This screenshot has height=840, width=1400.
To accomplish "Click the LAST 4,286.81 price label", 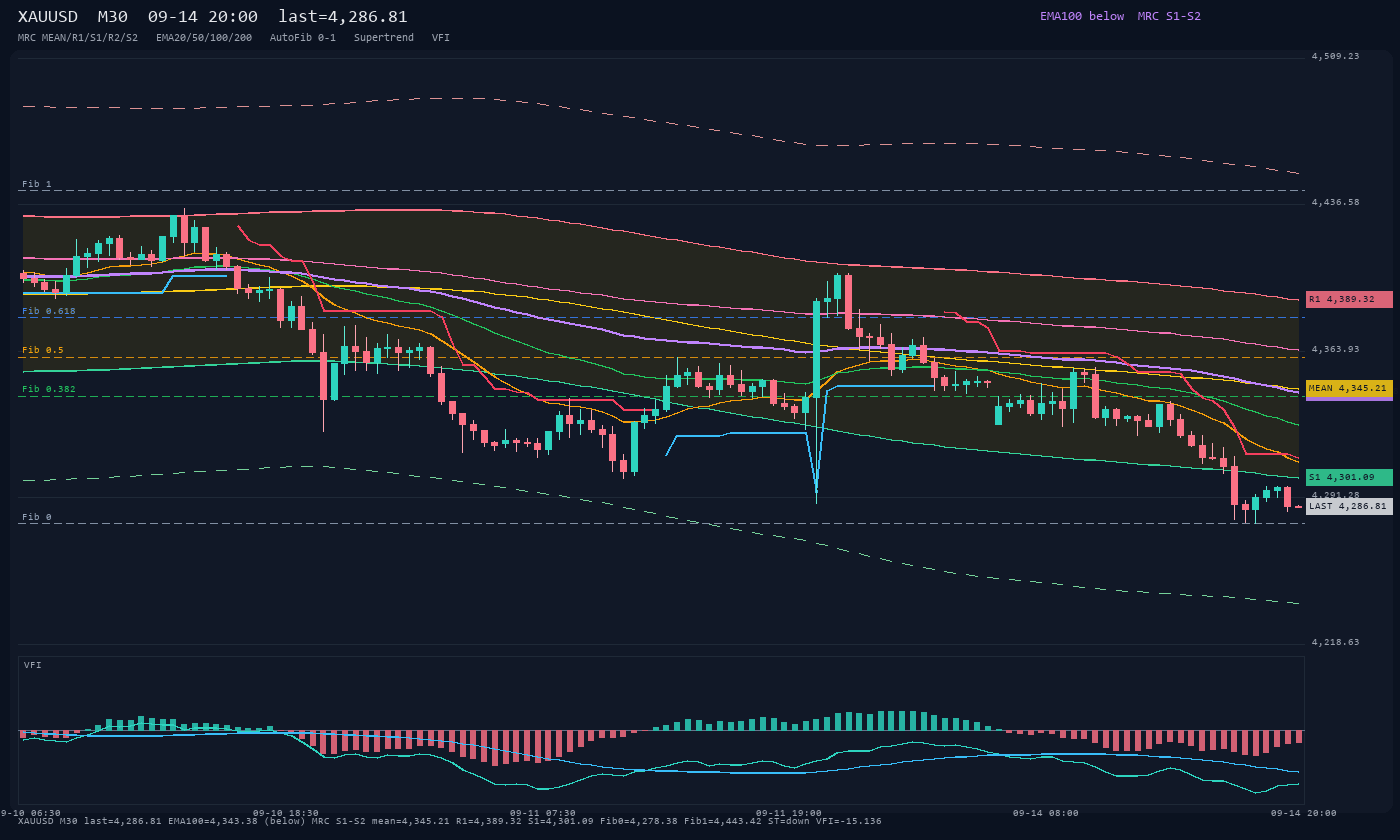I will click(x=1349, y=506).
